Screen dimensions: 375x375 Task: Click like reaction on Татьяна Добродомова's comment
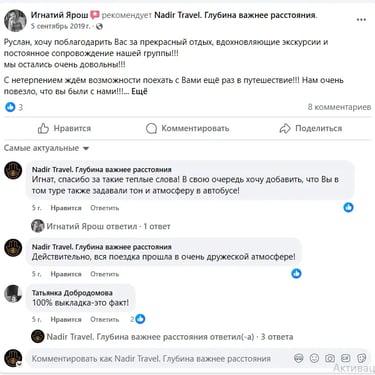click(140, 319)
